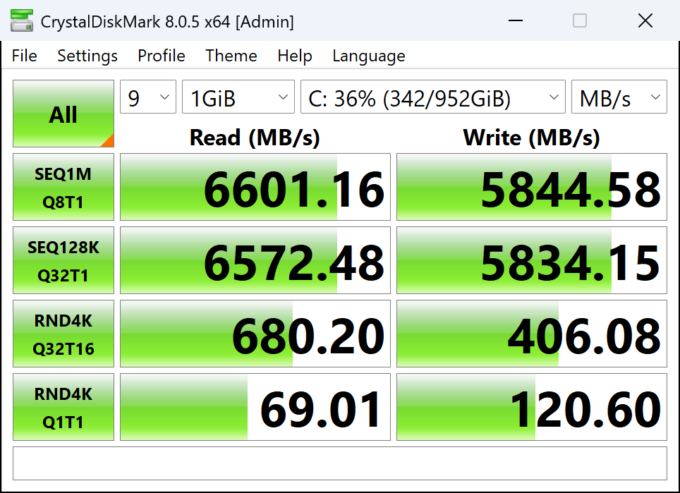
Task: Click the Write (MB/s) column header
Action: (x=531, y=138)
